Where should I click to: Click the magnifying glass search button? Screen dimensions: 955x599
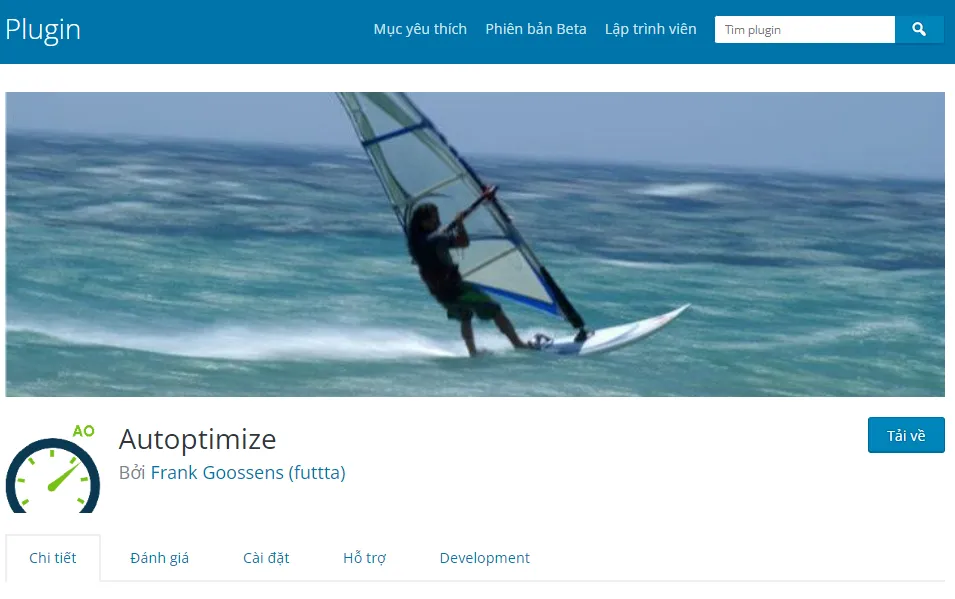[x=919, y=29]
